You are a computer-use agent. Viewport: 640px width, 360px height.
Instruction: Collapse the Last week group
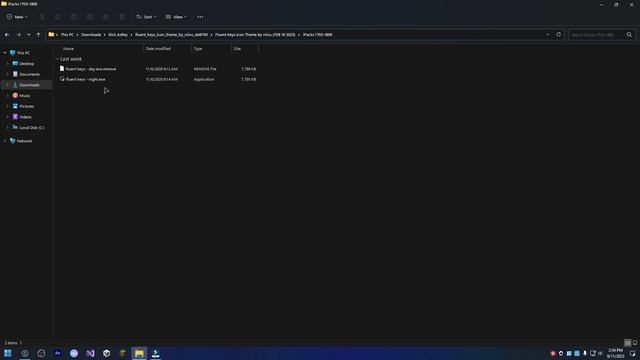pyautogui.click(x=57, y=59)
